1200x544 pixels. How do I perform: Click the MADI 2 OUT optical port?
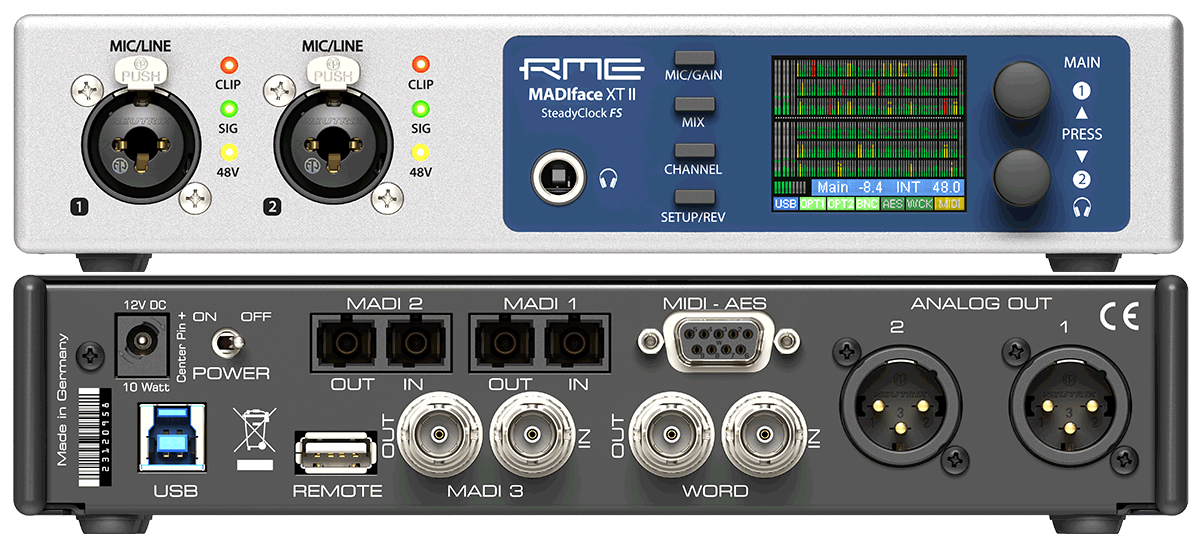(x=349, y=345)
